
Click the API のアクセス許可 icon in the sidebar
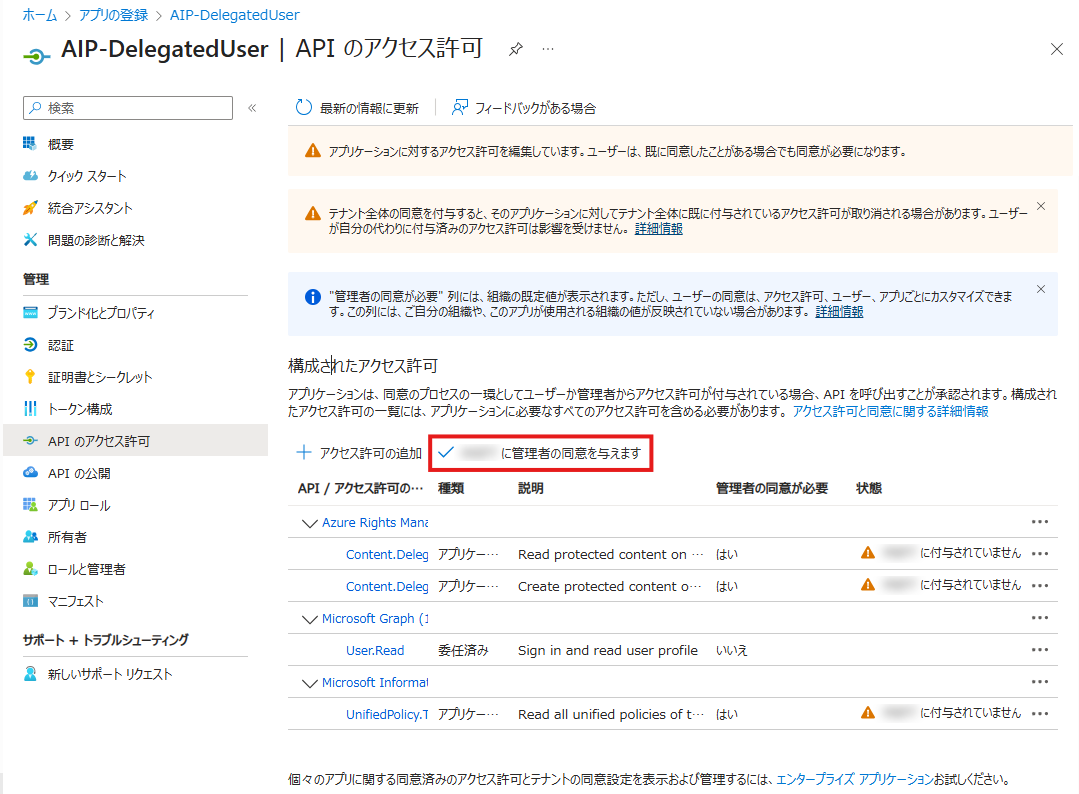[x=30, y=440]
